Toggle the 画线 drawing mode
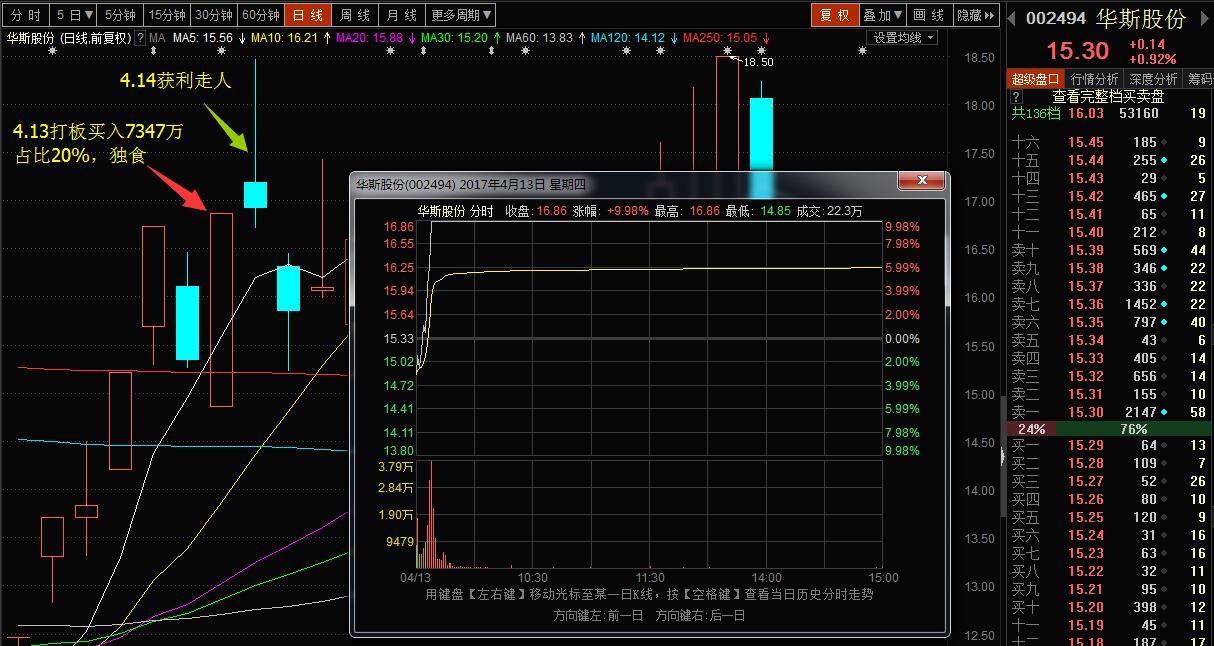The height and width of the screenshot is (646, 1214). [928, 15]
